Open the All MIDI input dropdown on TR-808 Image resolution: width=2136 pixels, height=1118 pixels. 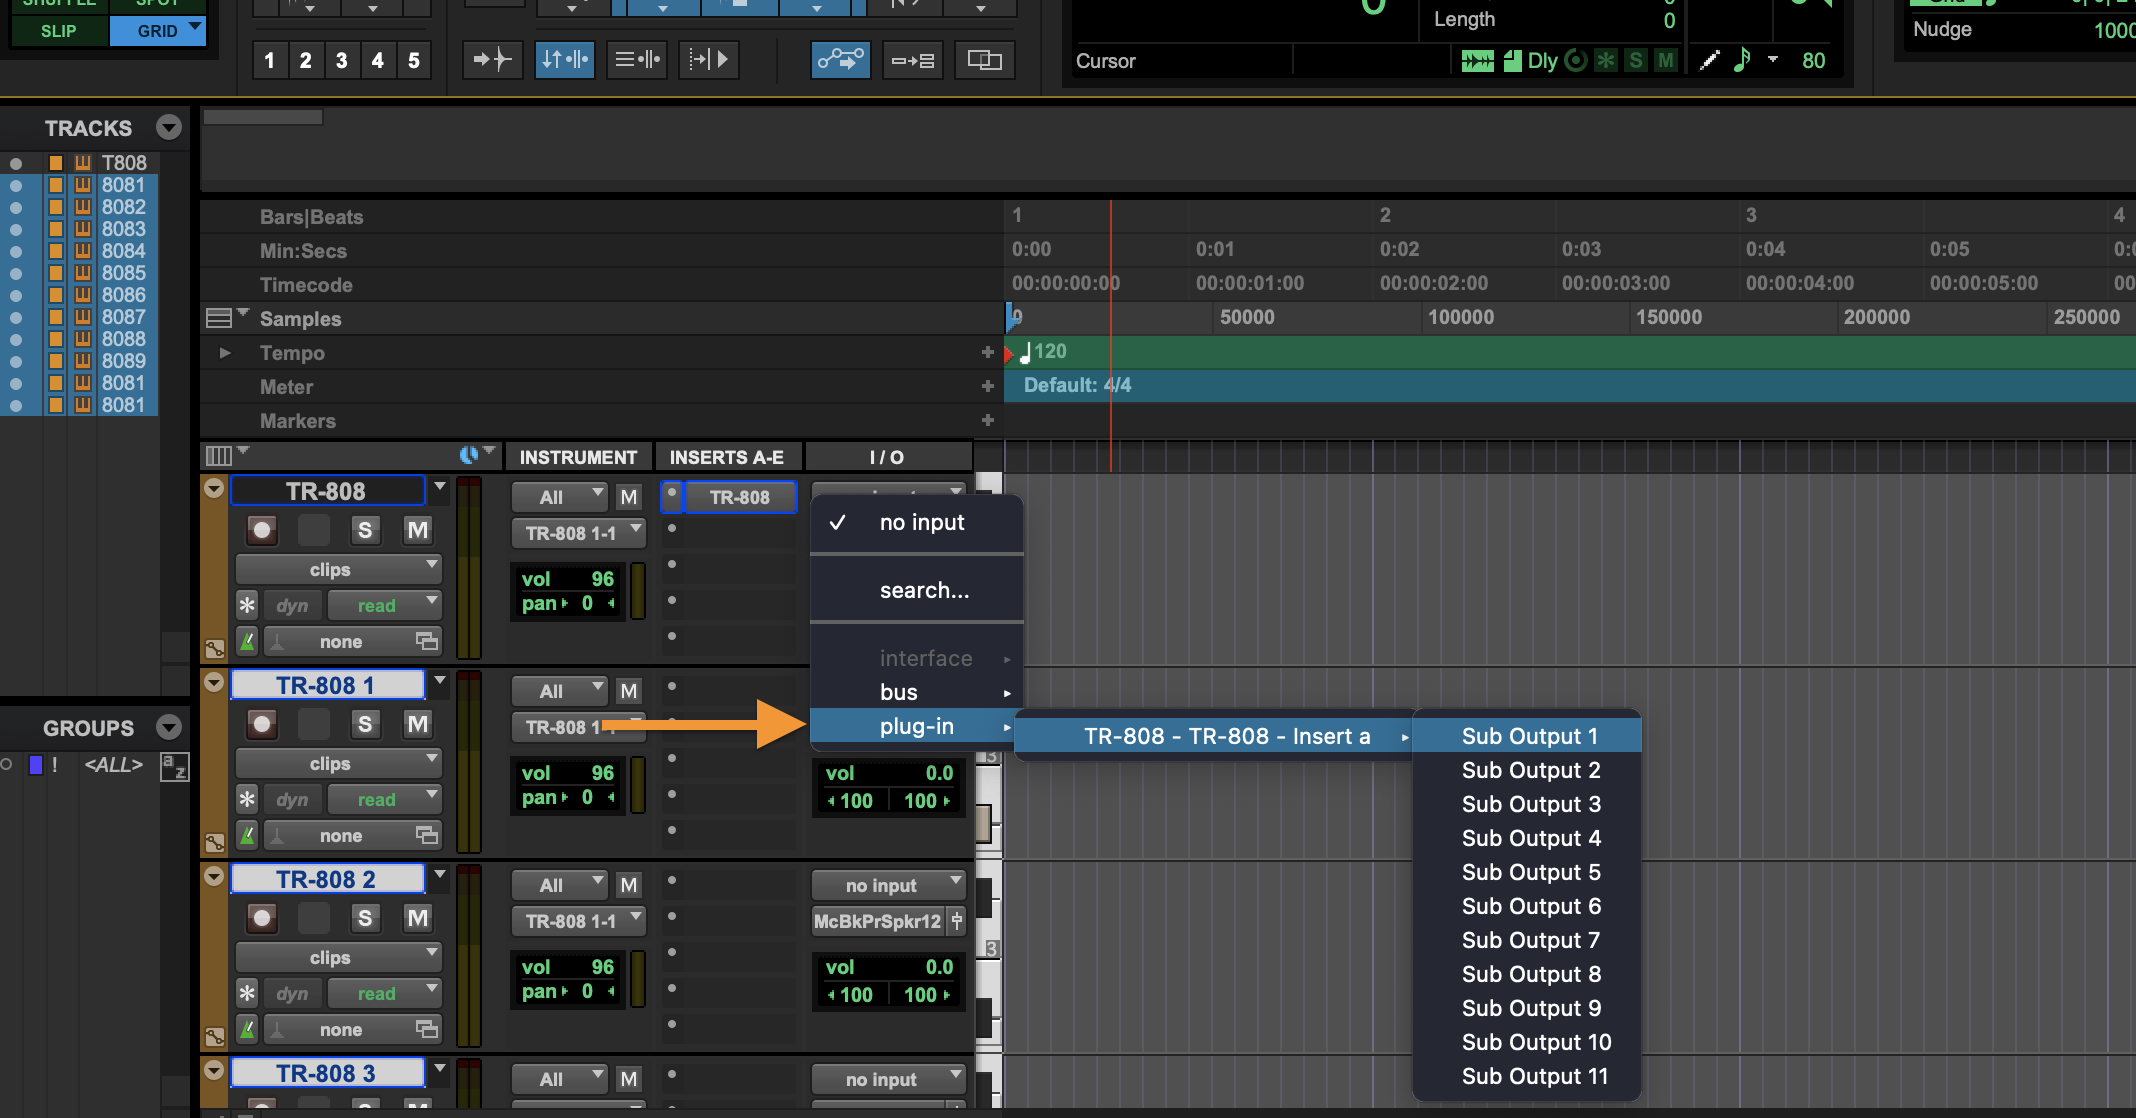coord(559,497)
